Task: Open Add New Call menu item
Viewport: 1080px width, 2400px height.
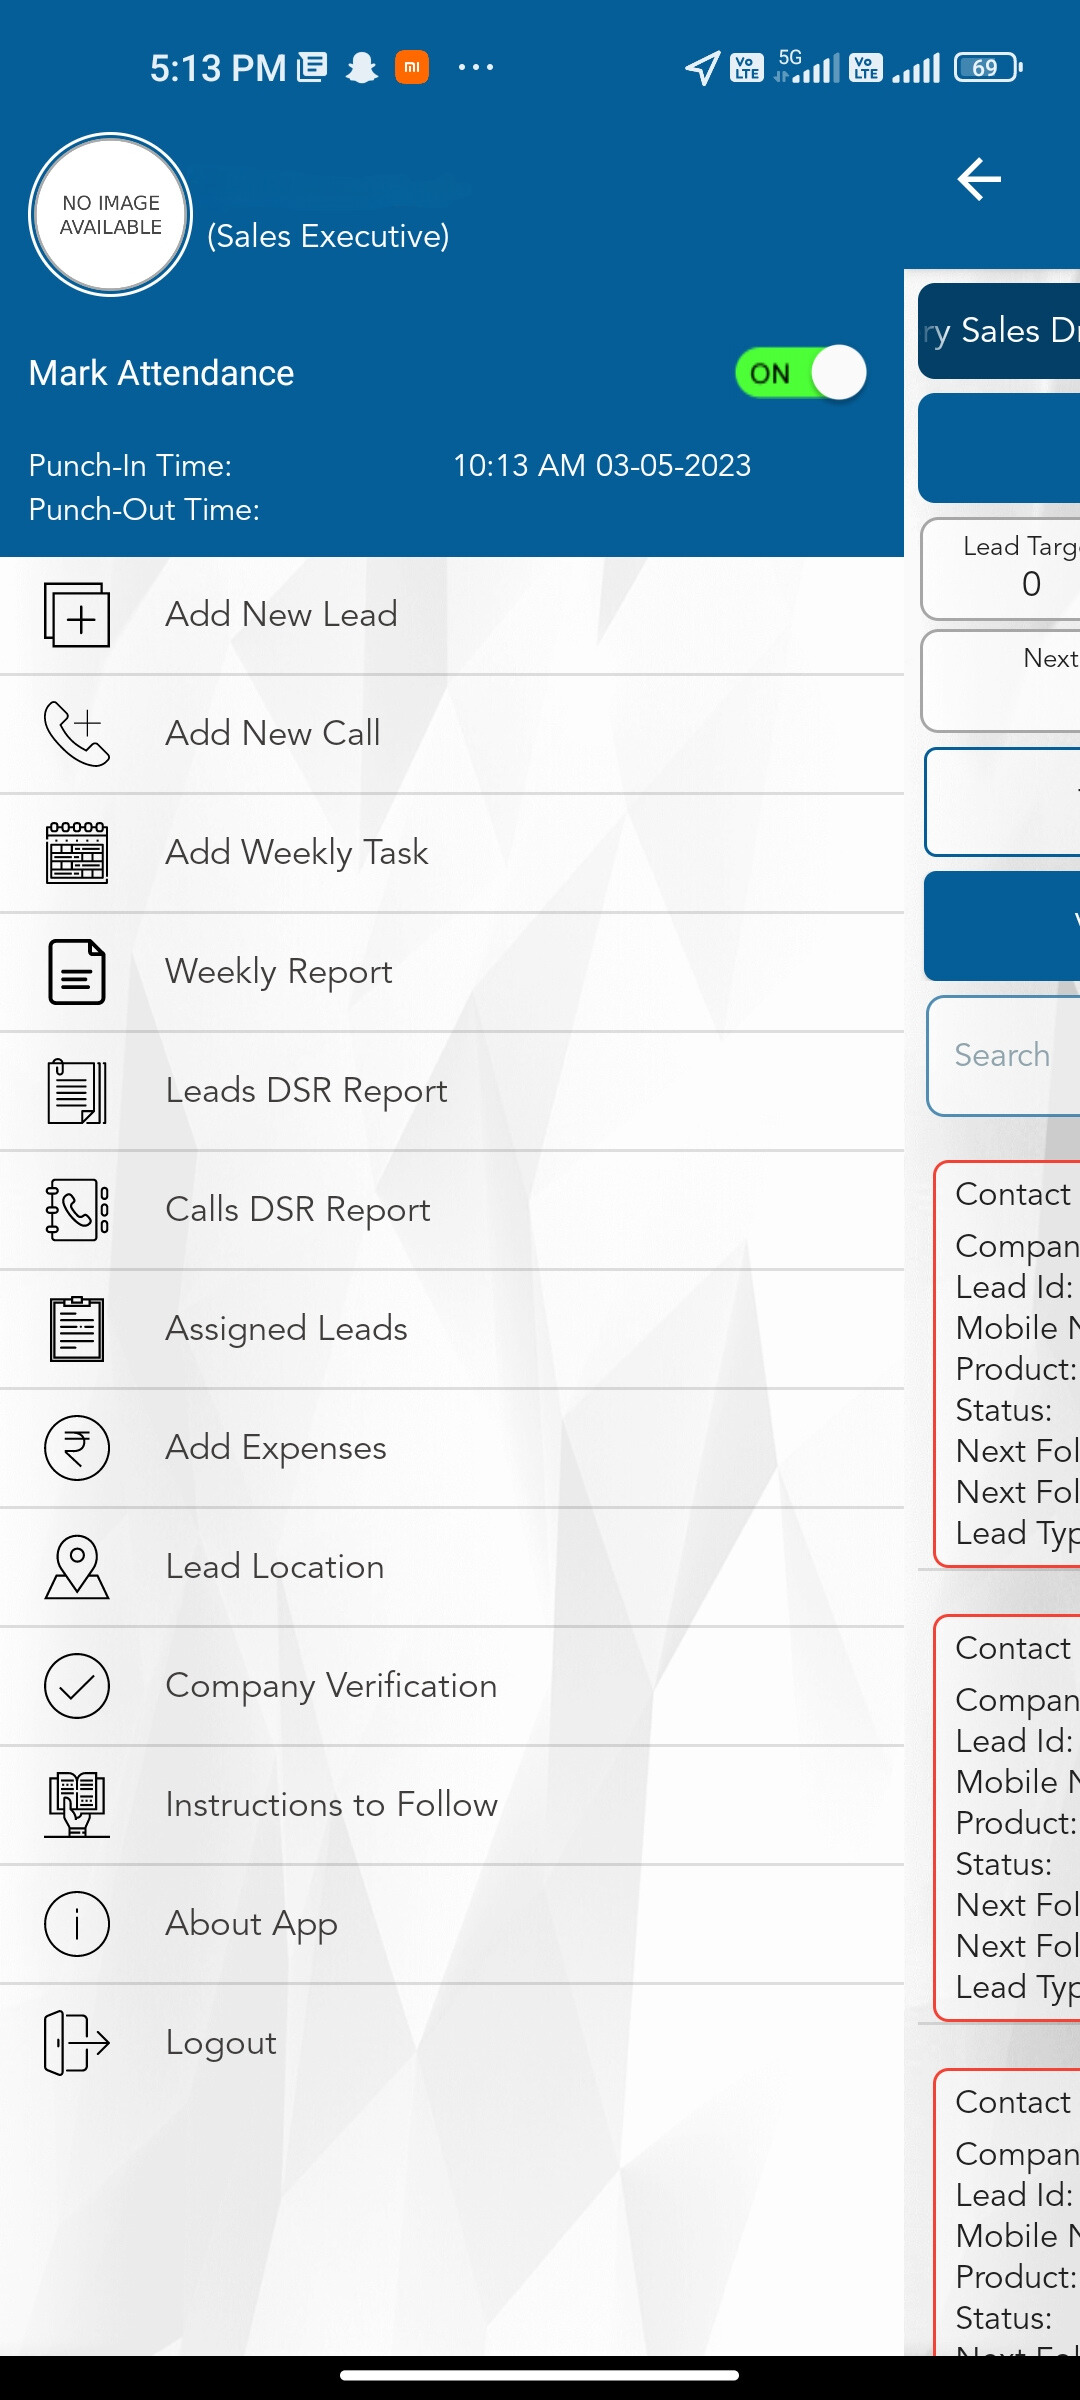Action: [x=452, y=734]
